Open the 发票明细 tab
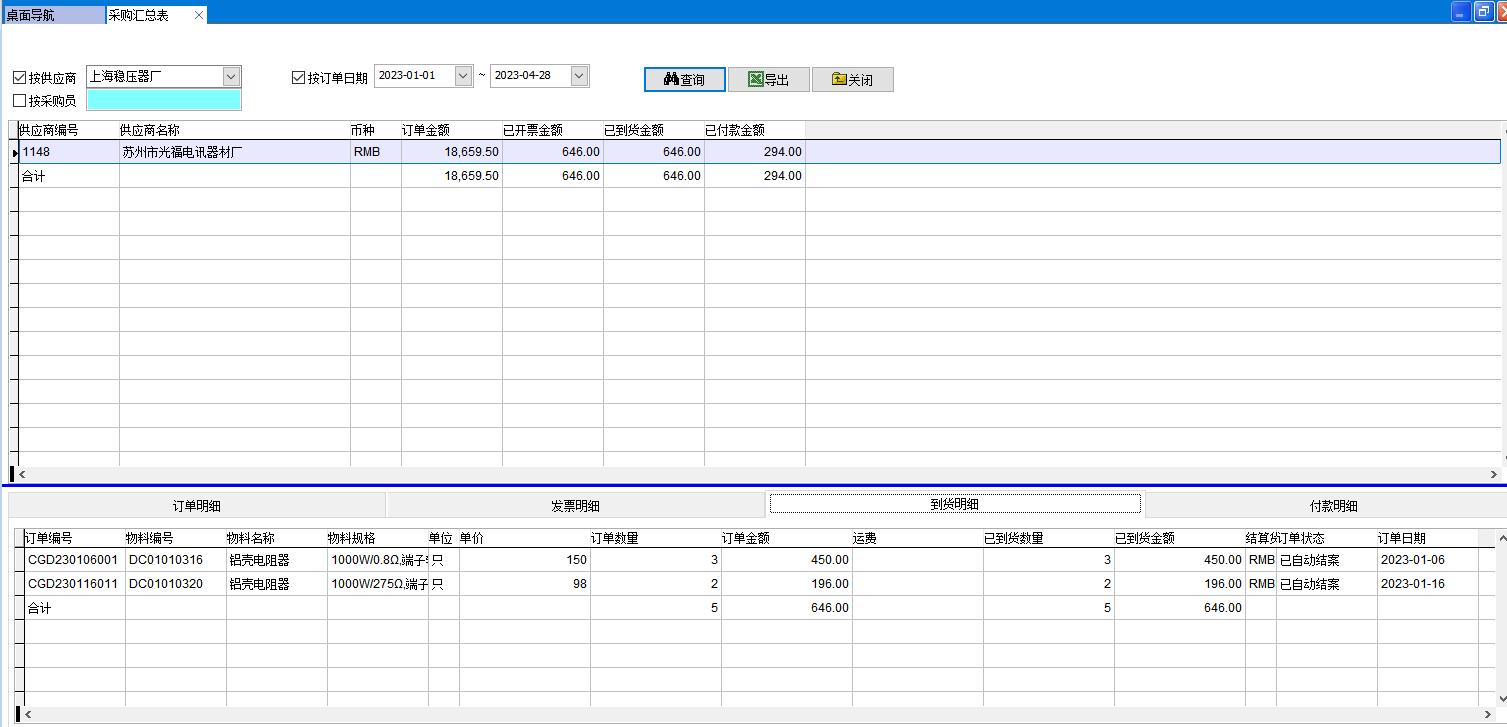The width and height of the screenshot is (1507, 727). click(x=575, y=506)
